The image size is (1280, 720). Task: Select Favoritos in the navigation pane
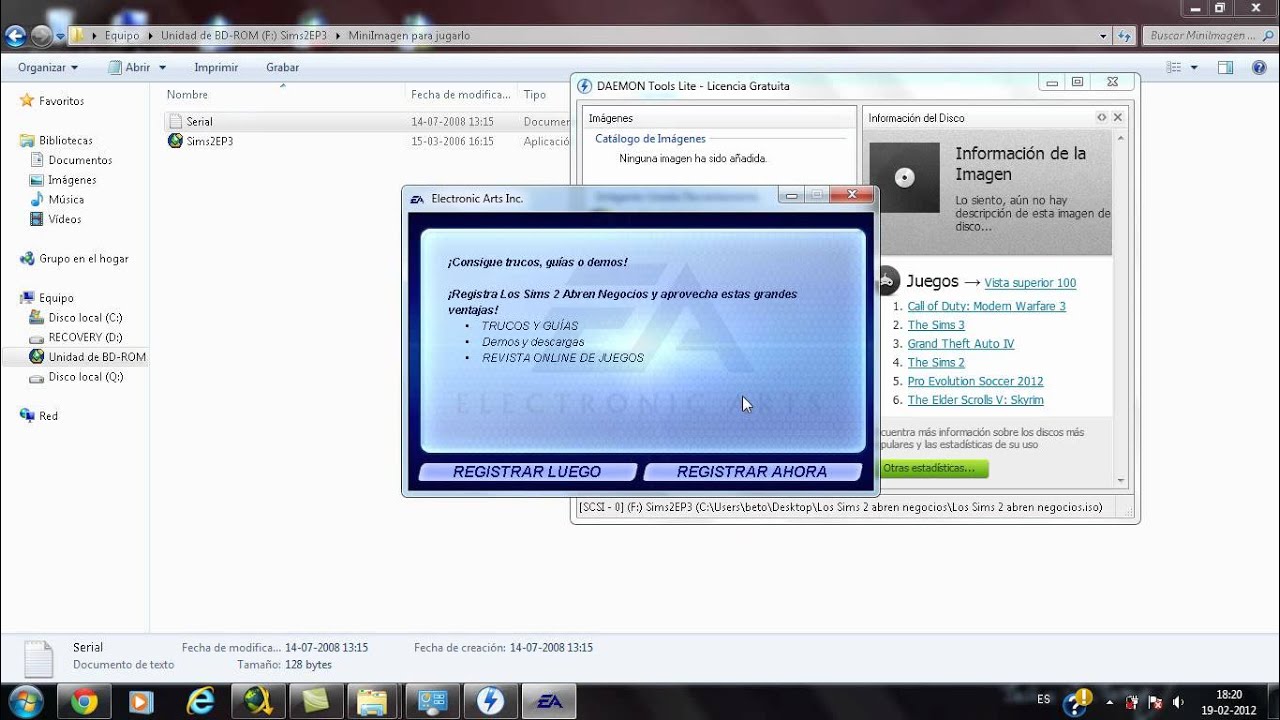61,101
